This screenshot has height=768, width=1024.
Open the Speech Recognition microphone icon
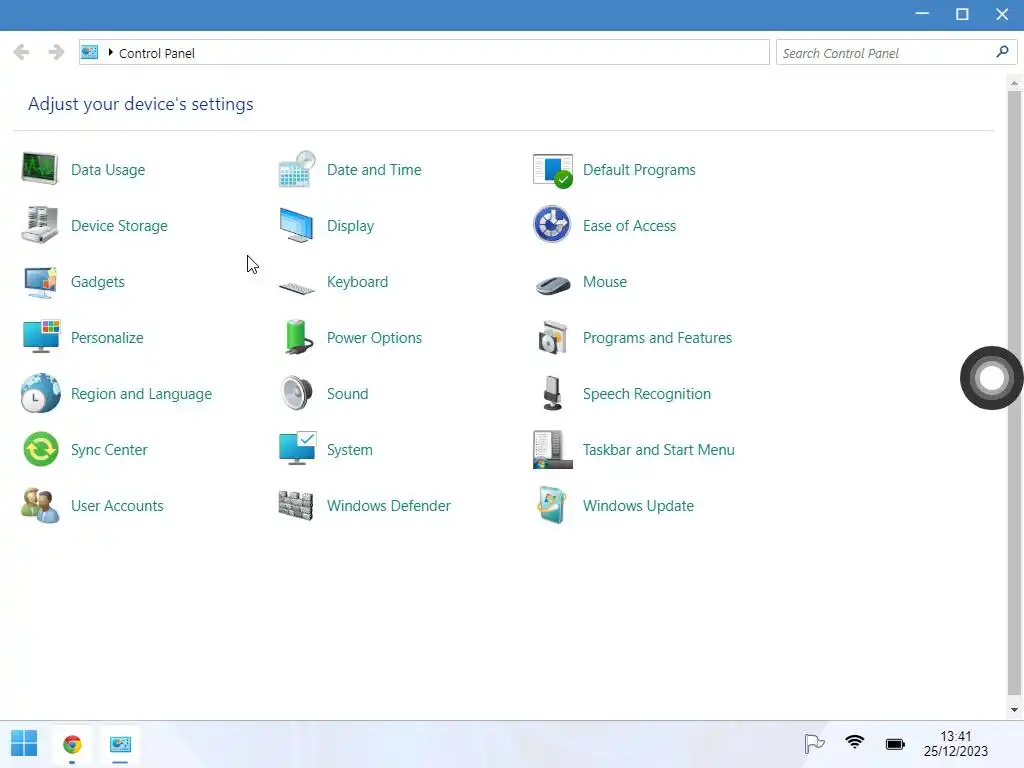[x=552, y=393]
